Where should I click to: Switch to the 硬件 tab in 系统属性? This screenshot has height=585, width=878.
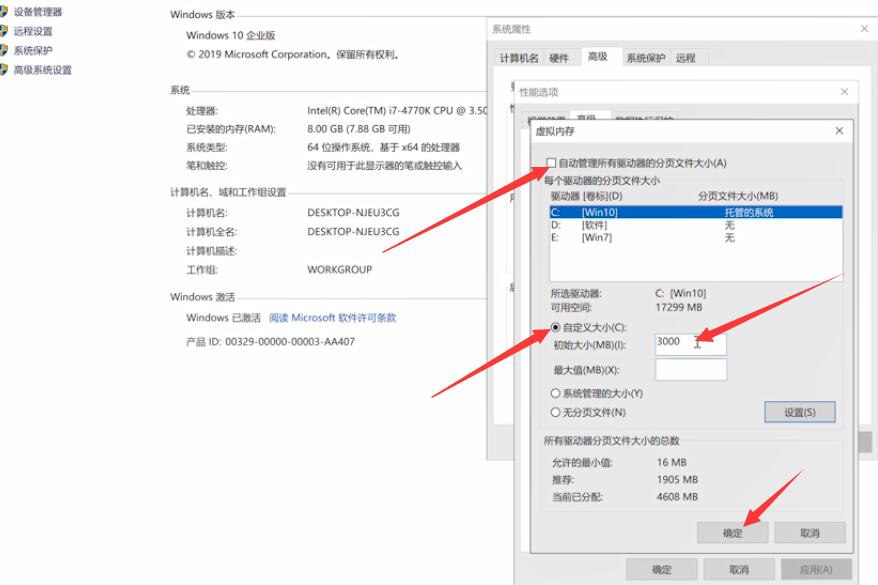click(559, 58)
